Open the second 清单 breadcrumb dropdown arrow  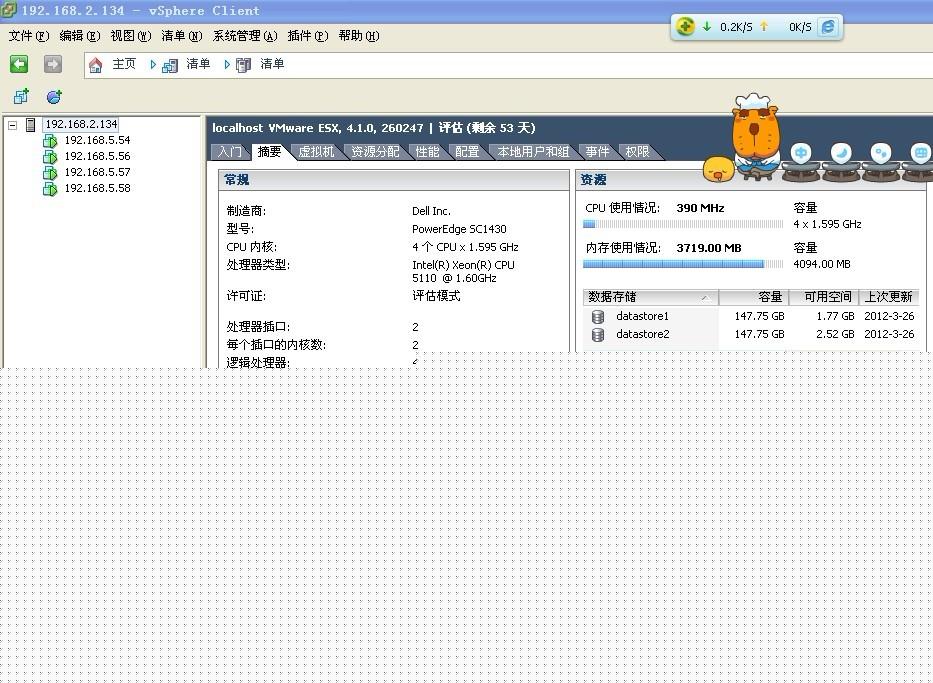[x=227, y=65]
